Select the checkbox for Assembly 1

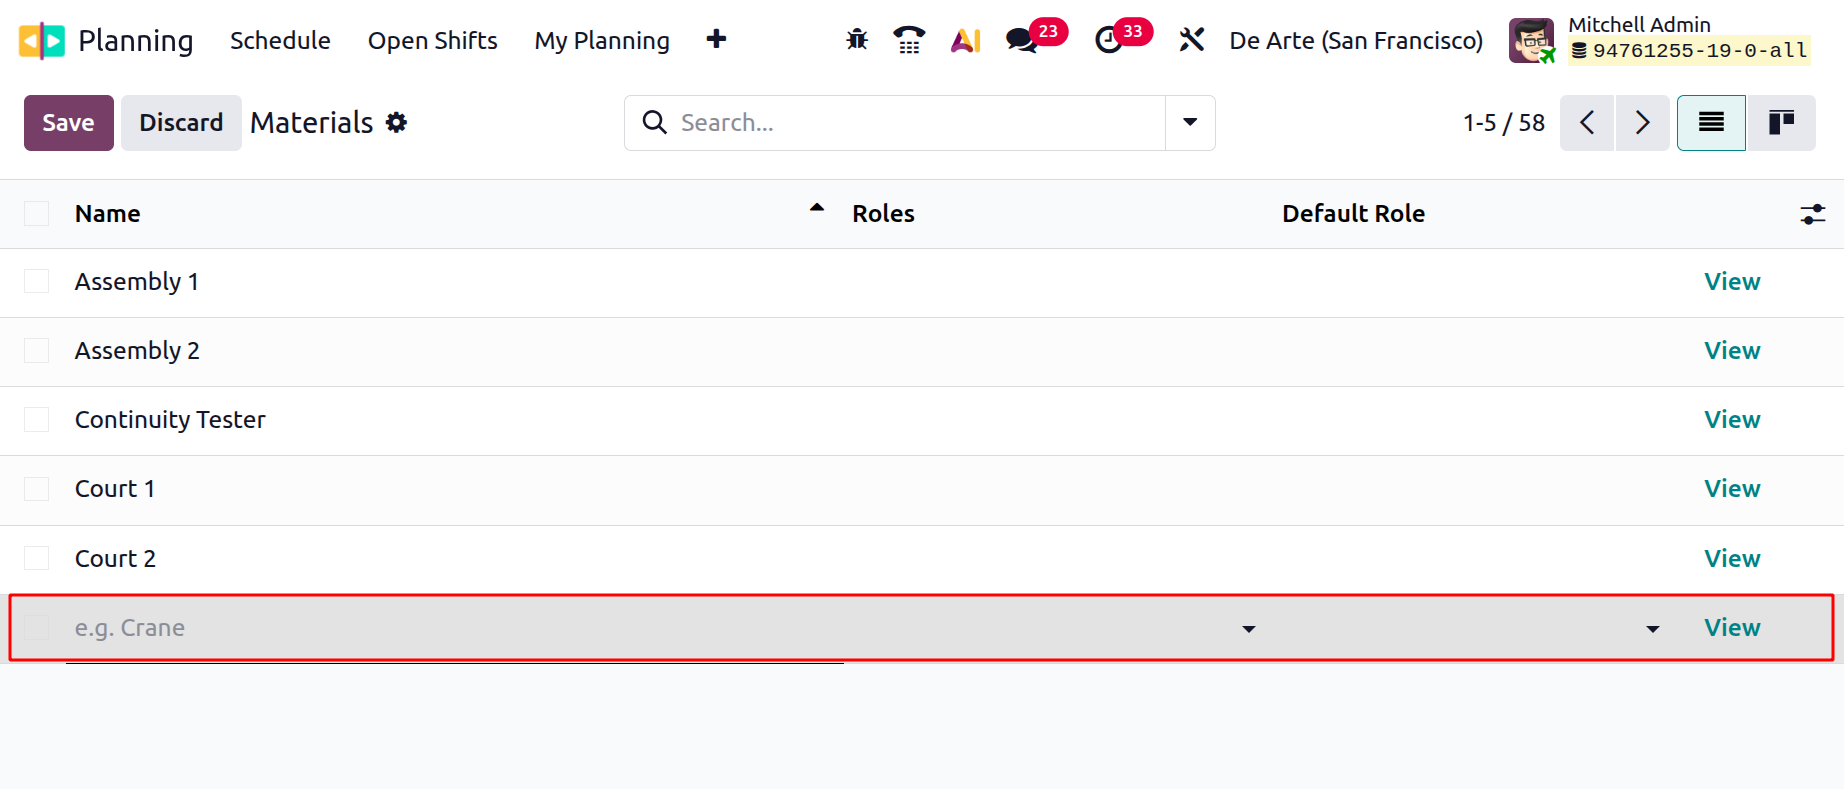click(37, 281)
